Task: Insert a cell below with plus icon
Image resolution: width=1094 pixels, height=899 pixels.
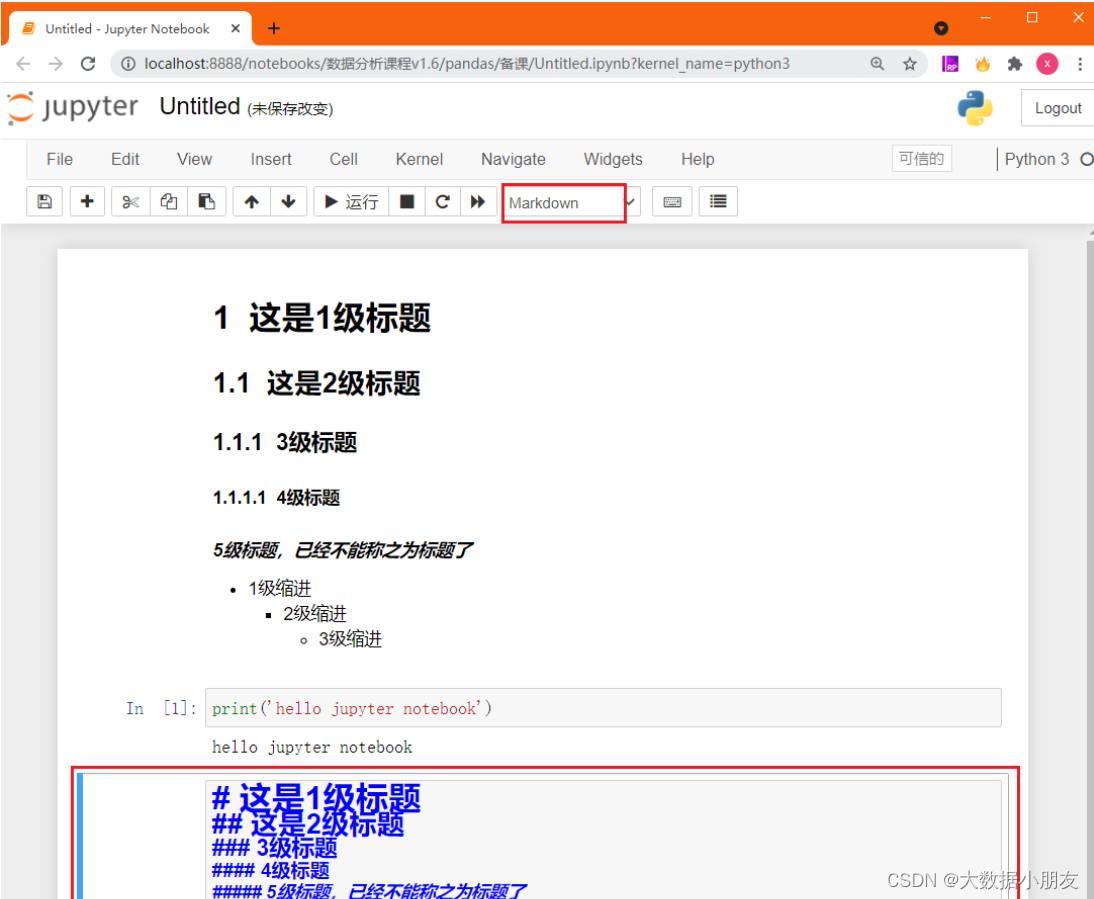Action: click(87, 202)
